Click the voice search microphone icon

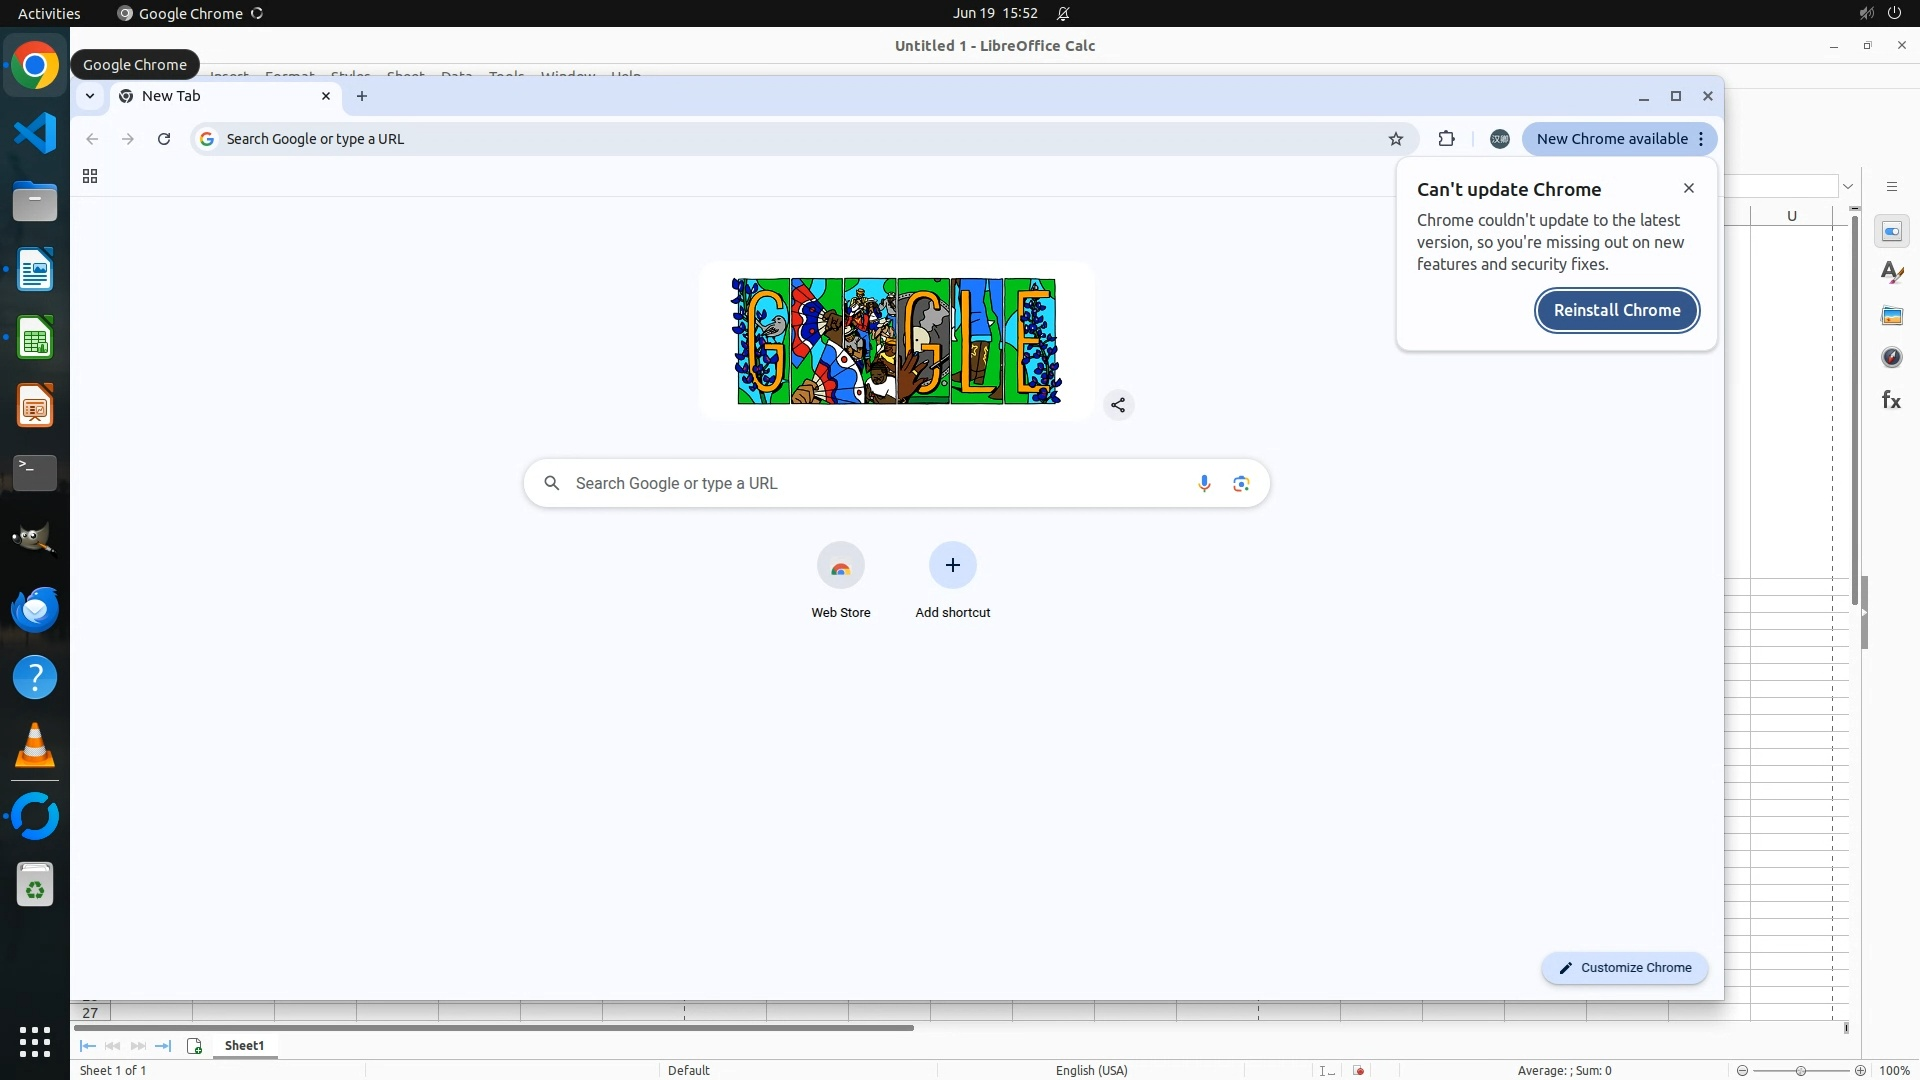click(1204, 484)
